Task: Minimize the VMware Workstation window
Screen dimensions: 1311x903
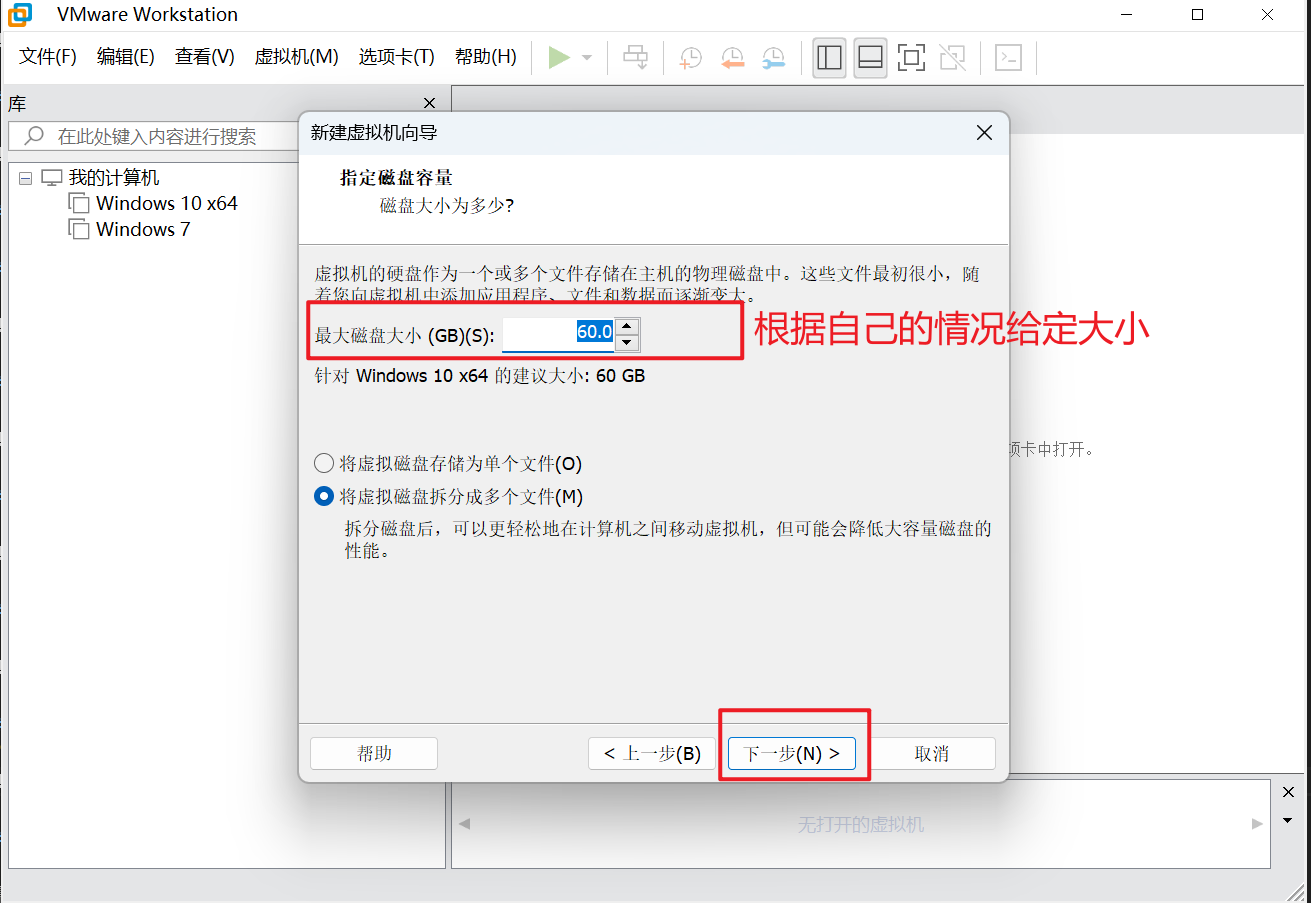Action: click(x=1128, y=15)
